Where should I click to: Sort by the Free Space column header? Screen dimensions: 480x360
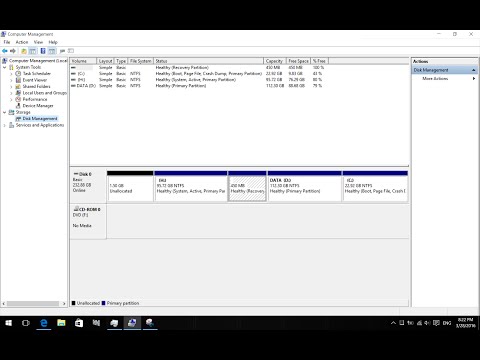coord(298,61)
